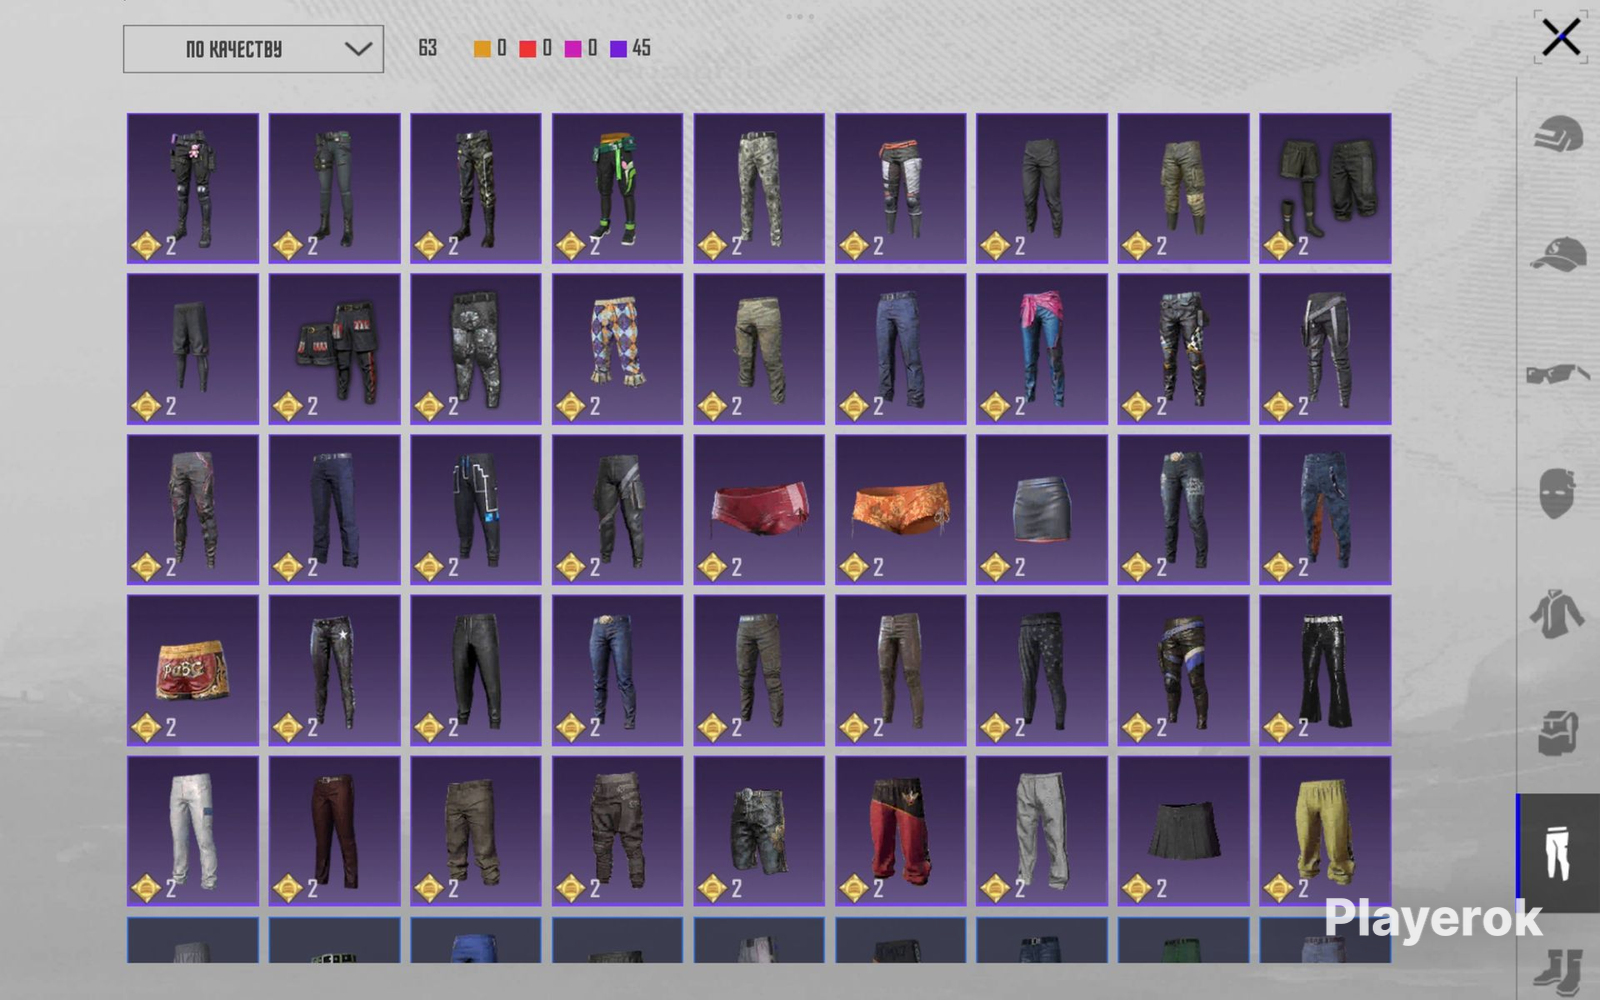Select the black shiny flared pants
The height and width of the screenshot is (1000, 1600).
1325,670
